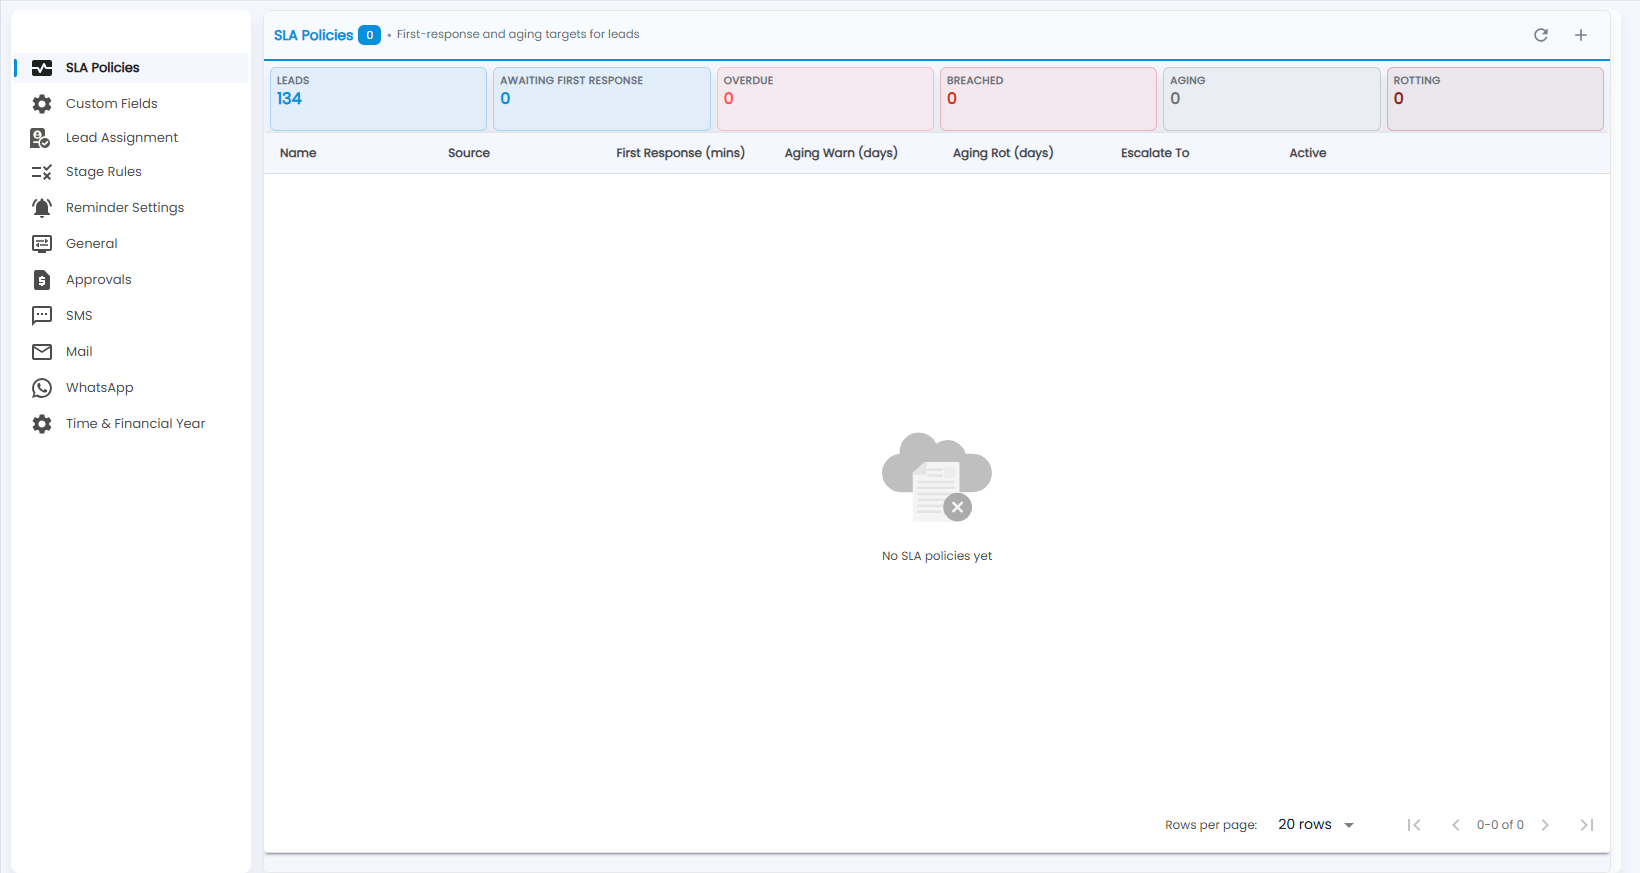This screenshot has width=1640, height=873.
Task: Open Approvals settings page
Action: 131,280
